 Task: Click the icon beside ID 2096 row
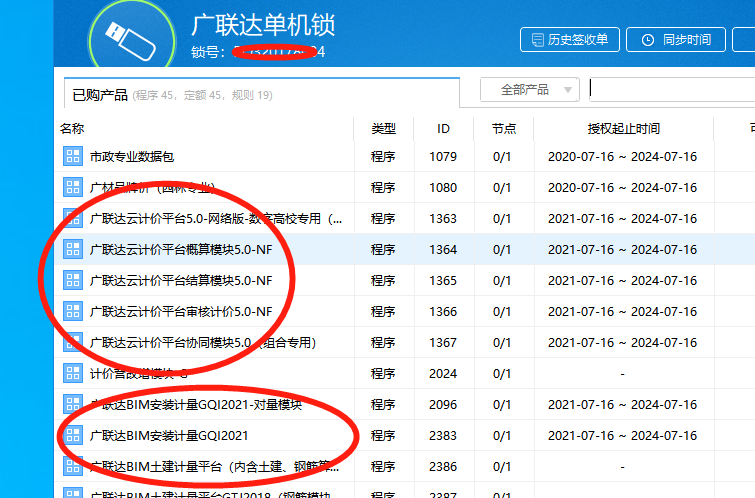click(73, 404)
